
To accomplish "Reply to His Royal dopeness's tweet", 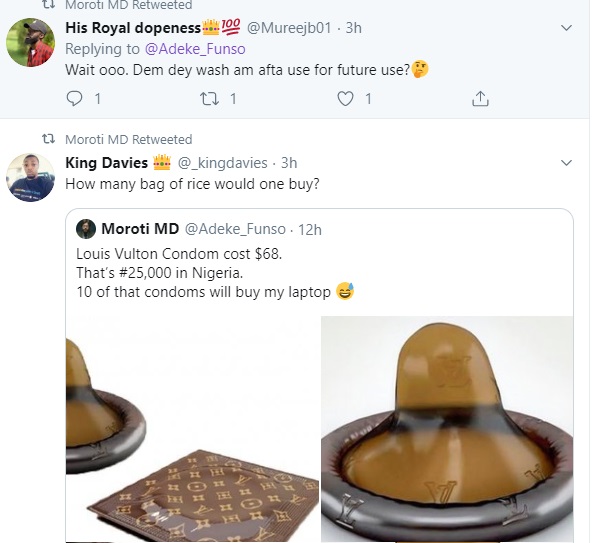I will click(74, 98).
